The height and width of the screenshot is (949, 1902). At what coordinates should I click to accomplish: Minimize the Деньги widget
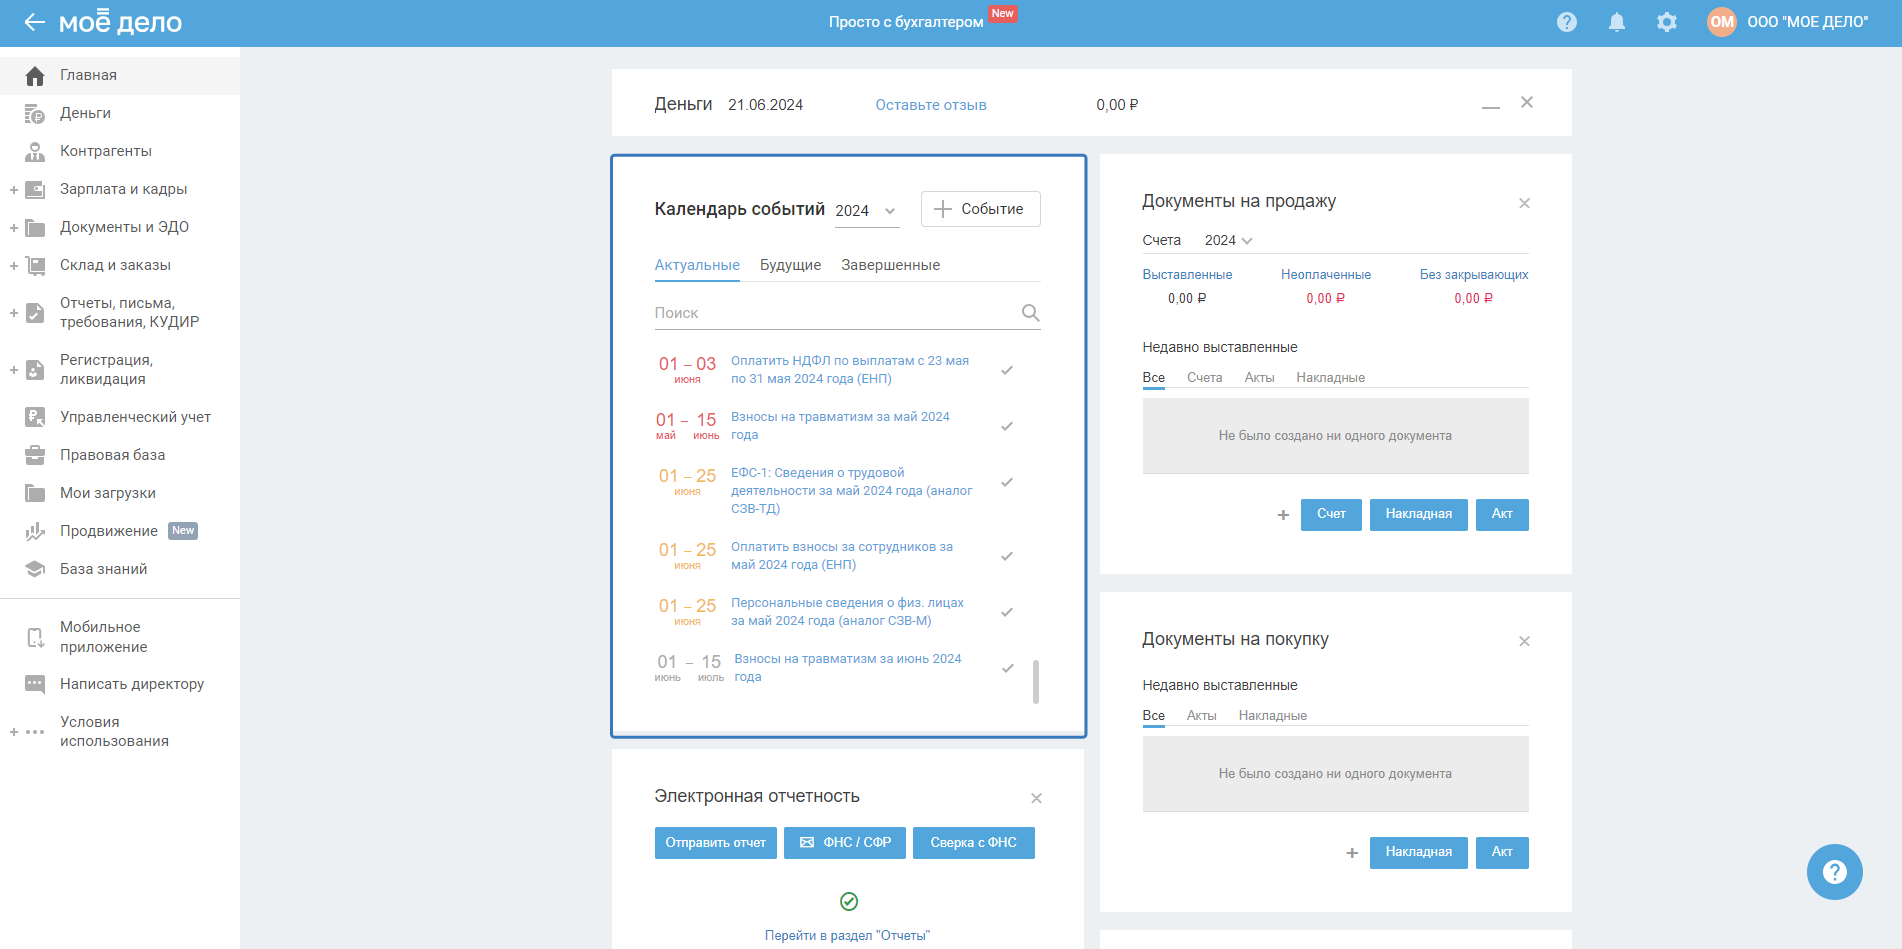(1491, 106)
